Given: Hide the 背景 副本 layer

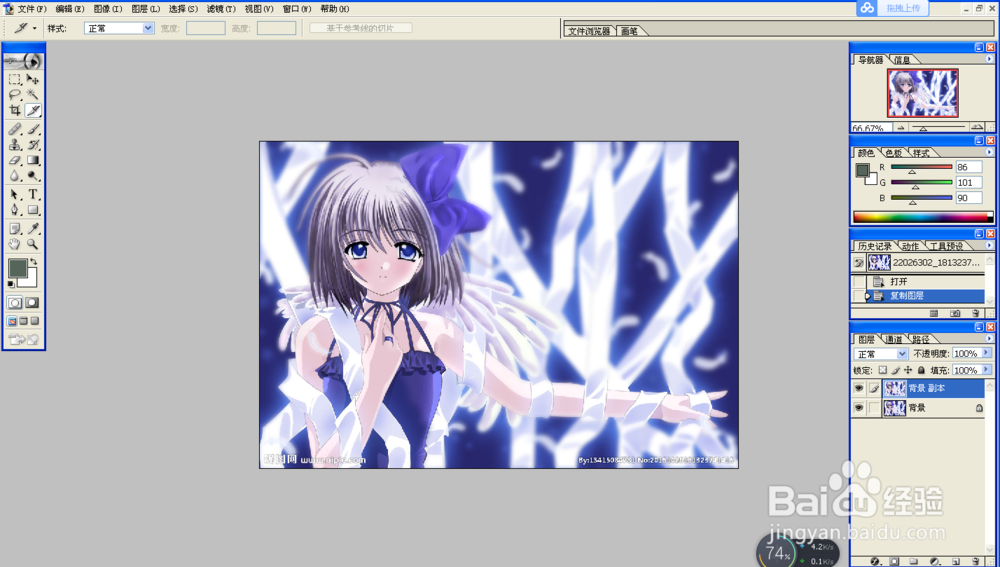Looking at the screenshot, I should coord(859,388).
